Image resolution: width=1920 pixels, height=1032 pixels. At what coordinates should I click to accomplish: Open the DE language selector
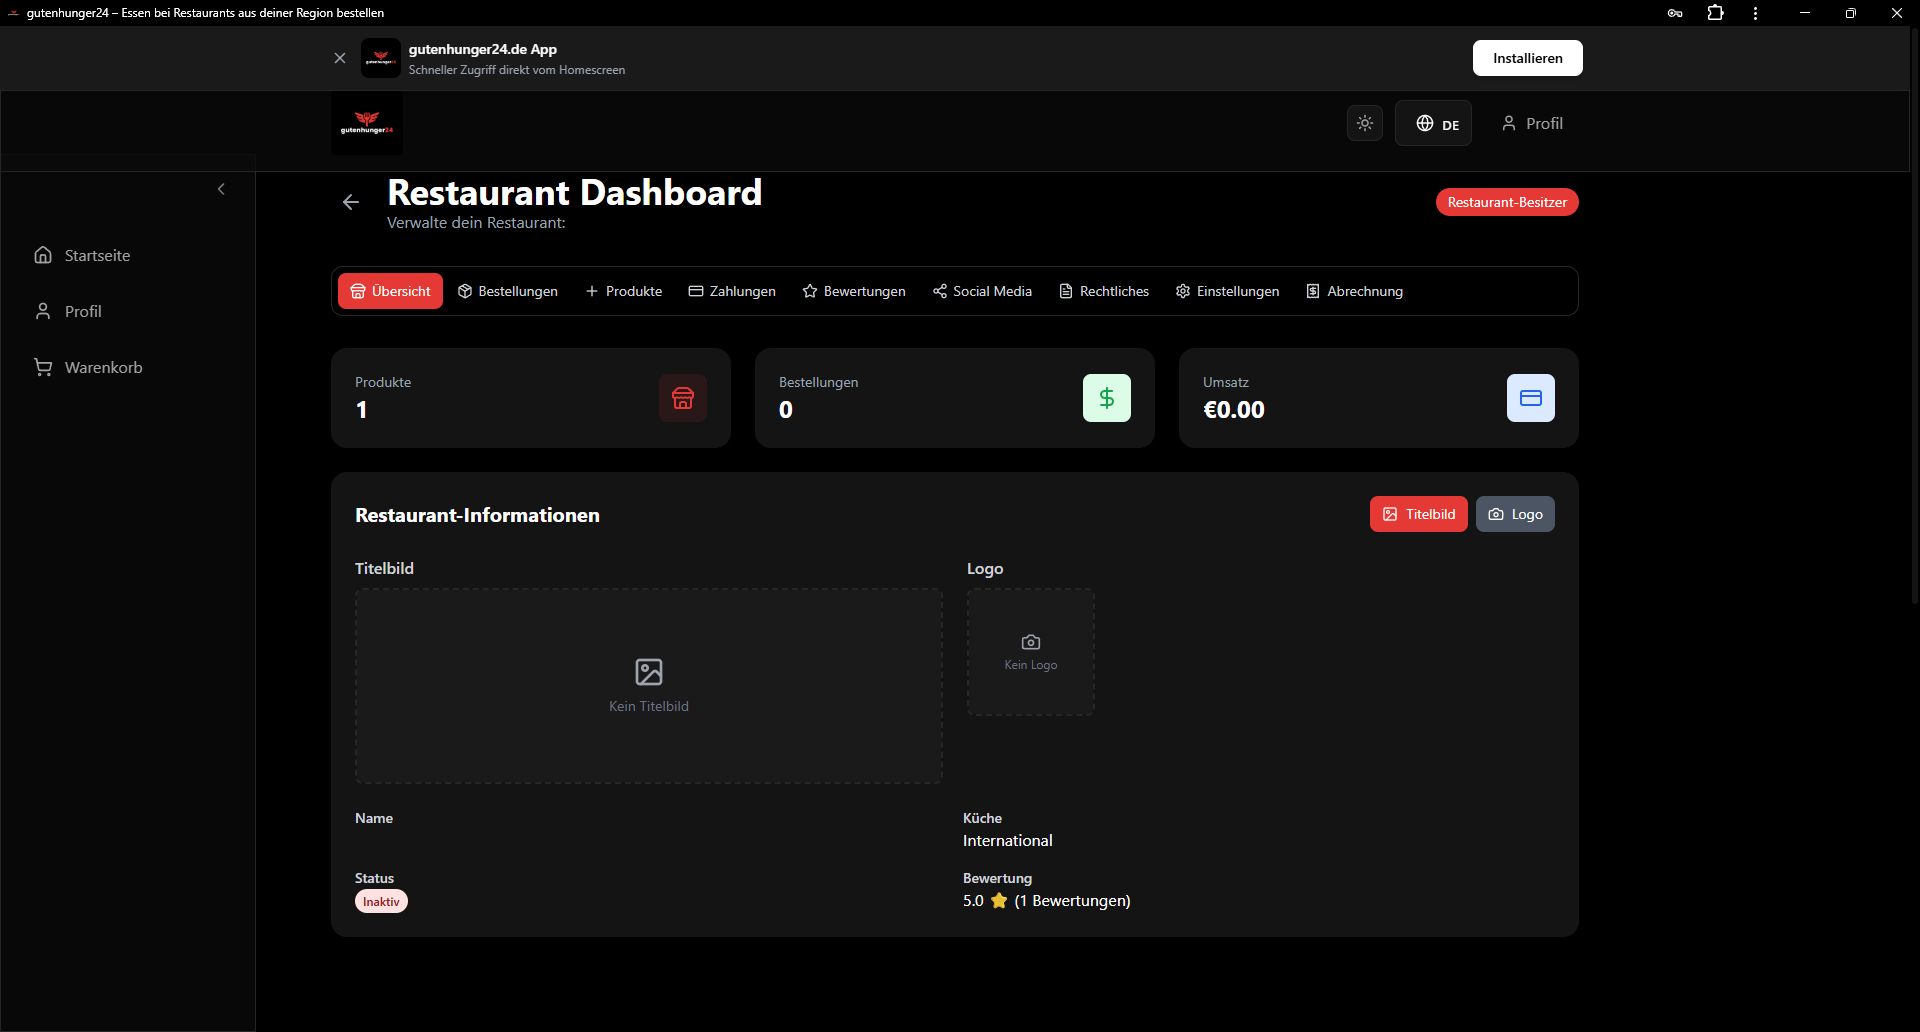click(x=1433, y=123)
